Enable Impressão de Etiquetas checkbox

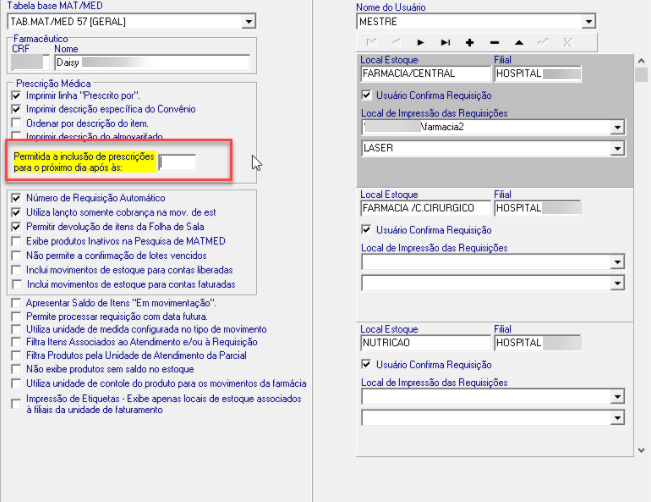[16, 404]
